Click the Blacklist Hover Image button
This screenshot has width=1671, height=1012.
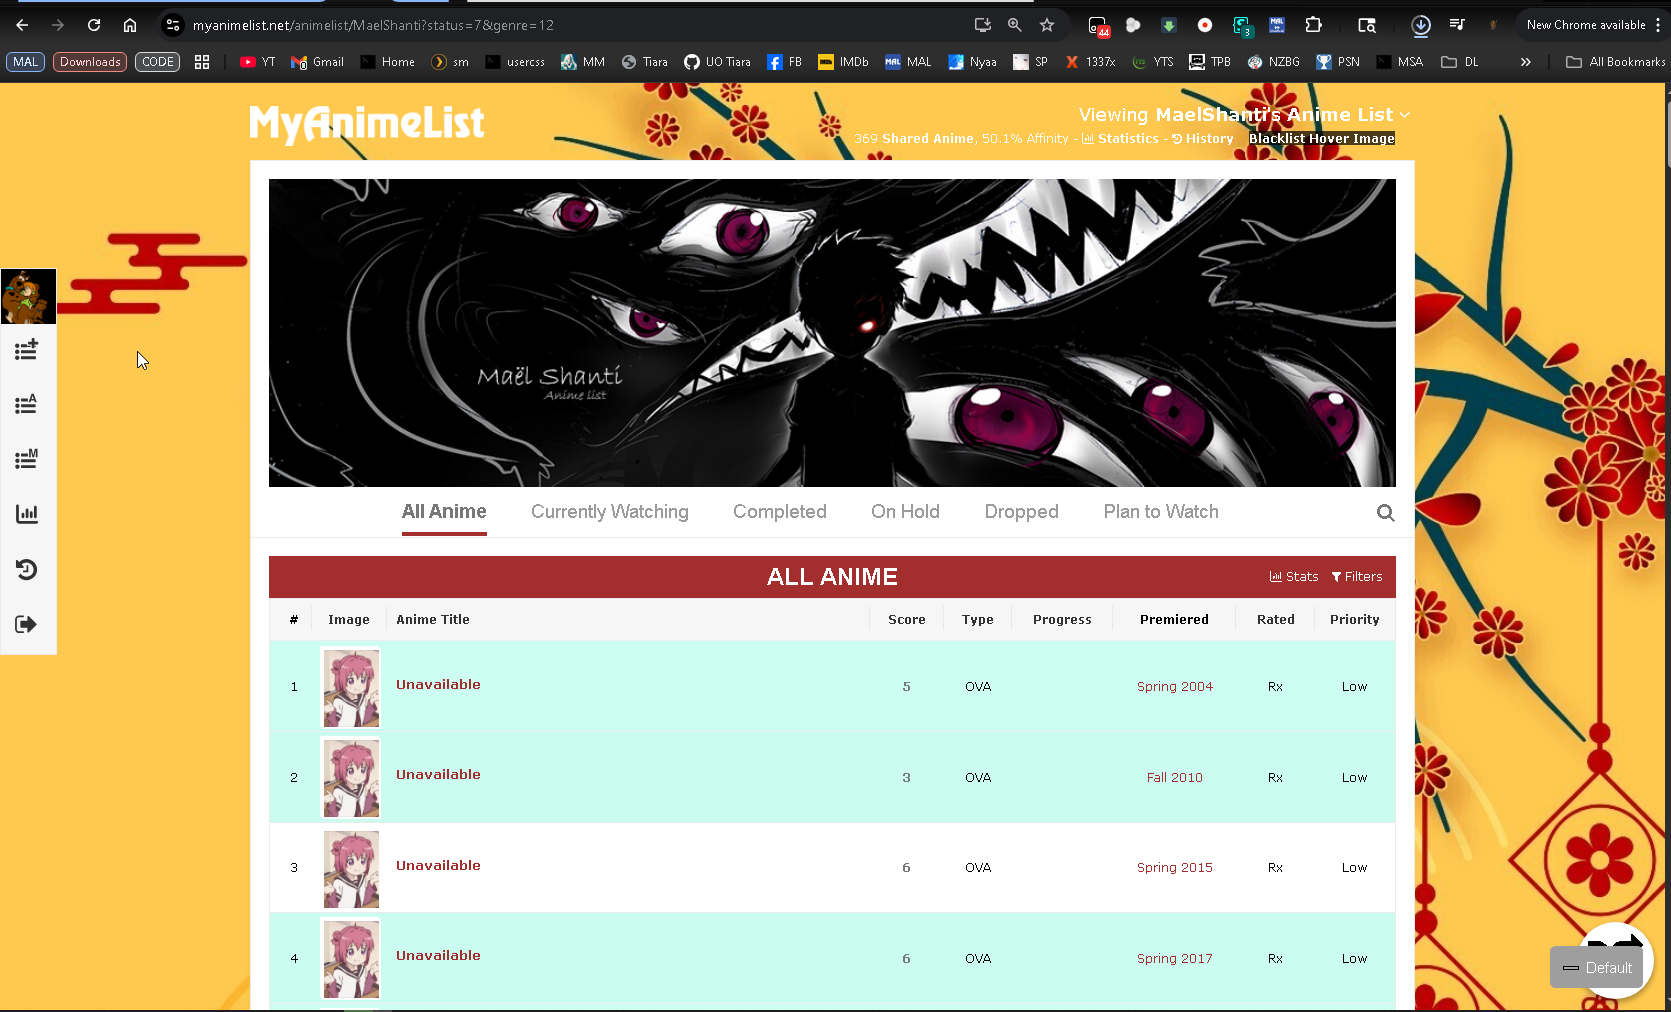1321,139
